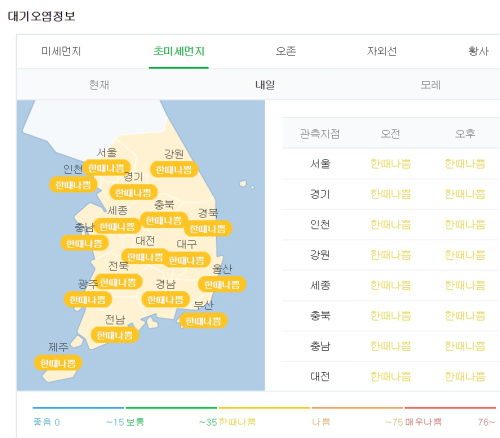Screen dimensions: 500x438
Task: Switch to the 미세먼지 tab
Action: [x=61, y=51]
